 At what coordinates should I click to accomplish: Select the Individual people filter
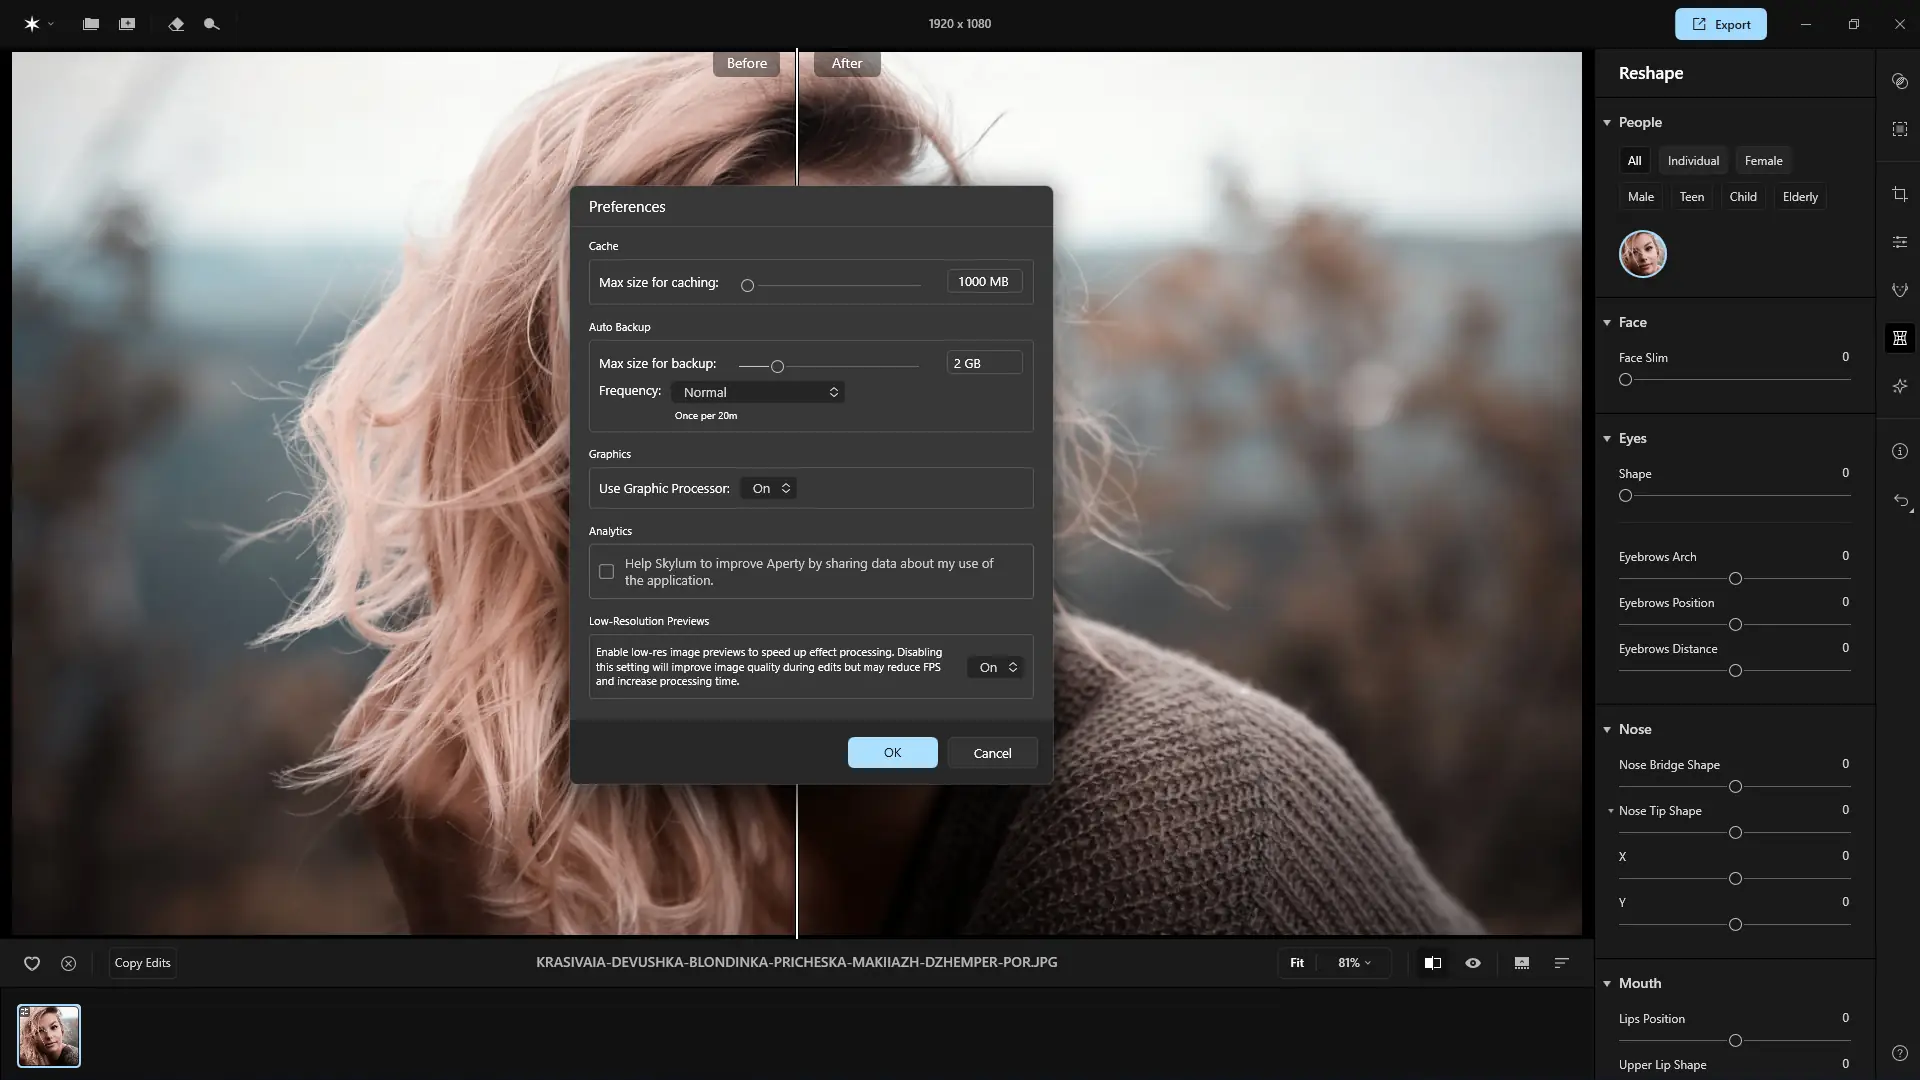(1693, 161)
